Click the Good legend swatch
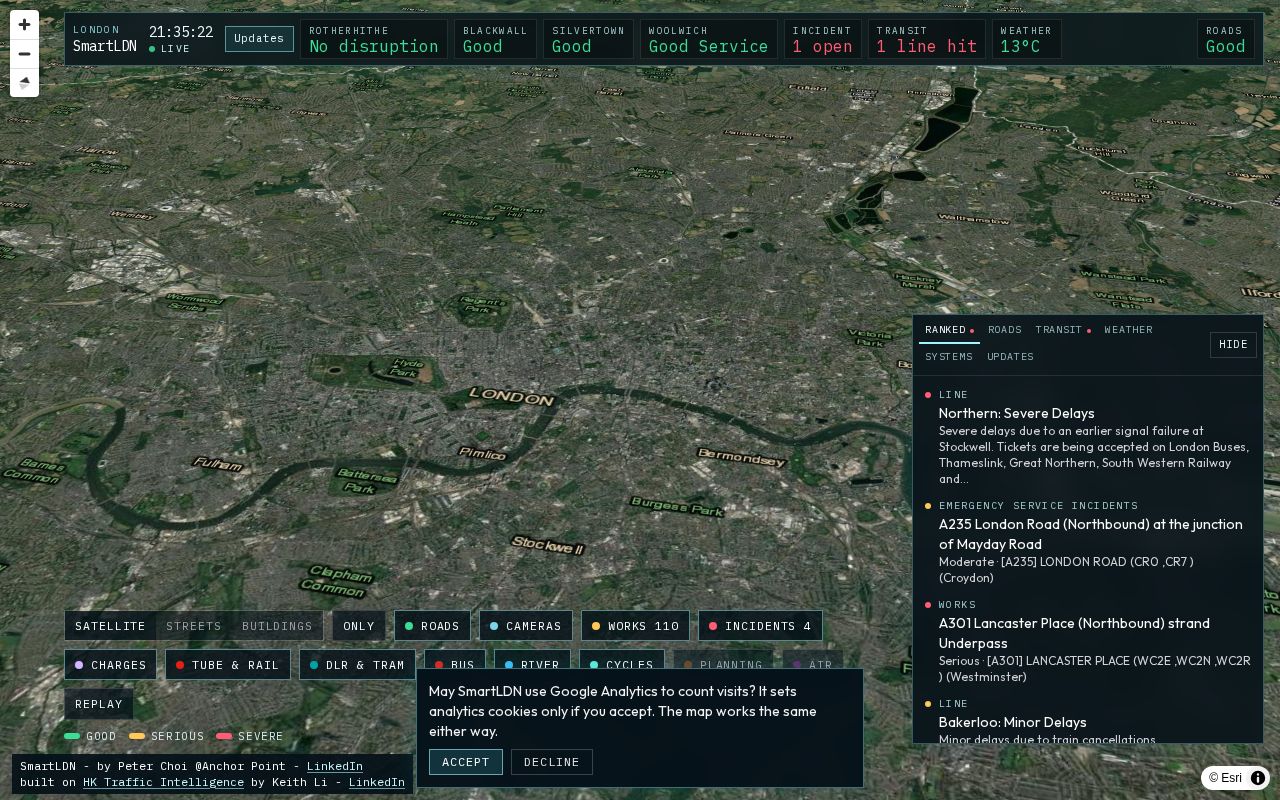Viewport: 1280px width, 800px height. [72, 737]
